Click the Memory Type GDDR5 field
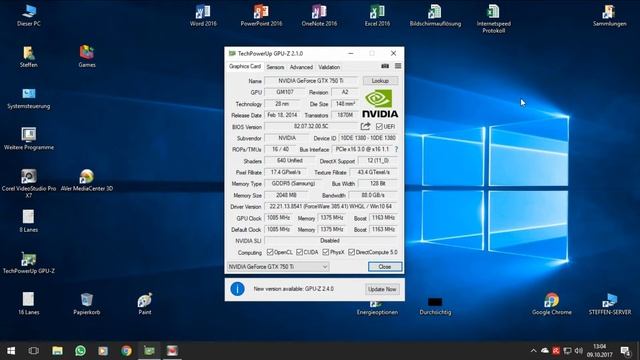Screen dimensions: 640x360 pos(293,184)
